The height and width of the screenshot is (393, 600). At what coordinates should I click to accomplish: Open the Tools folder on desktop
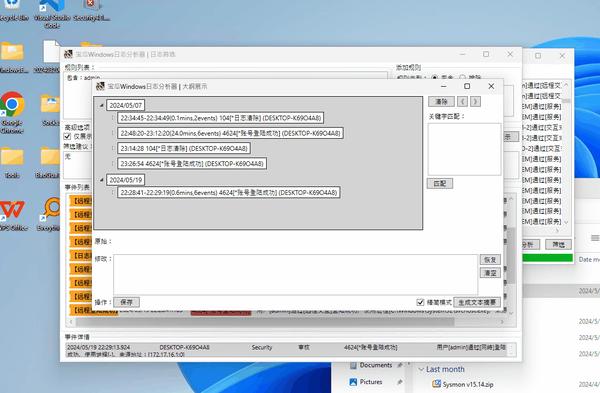coord(12,163)
